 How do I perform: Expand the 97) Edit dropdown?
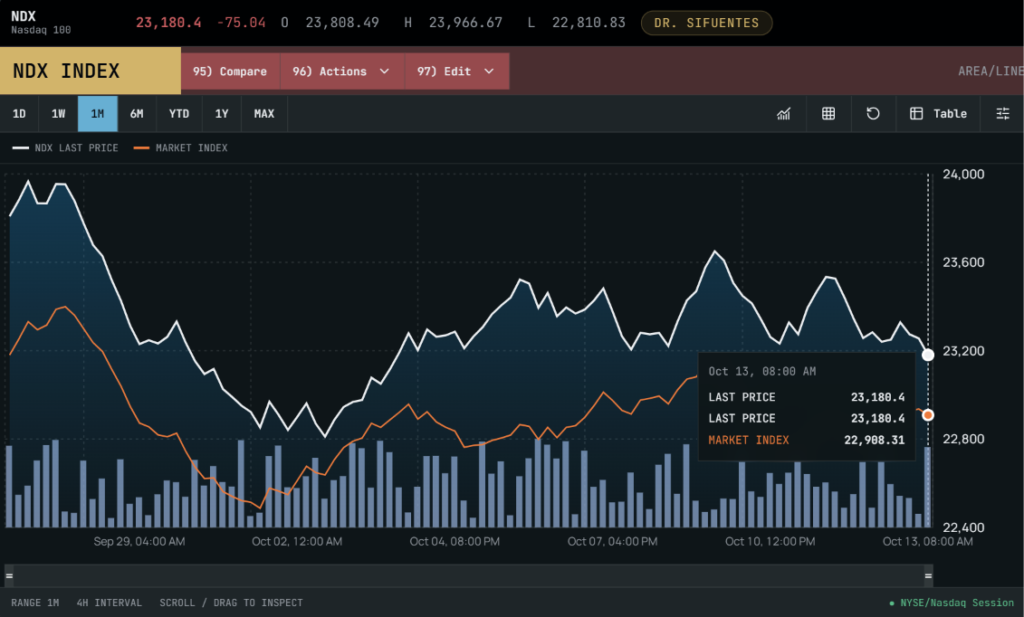point(456,71)
